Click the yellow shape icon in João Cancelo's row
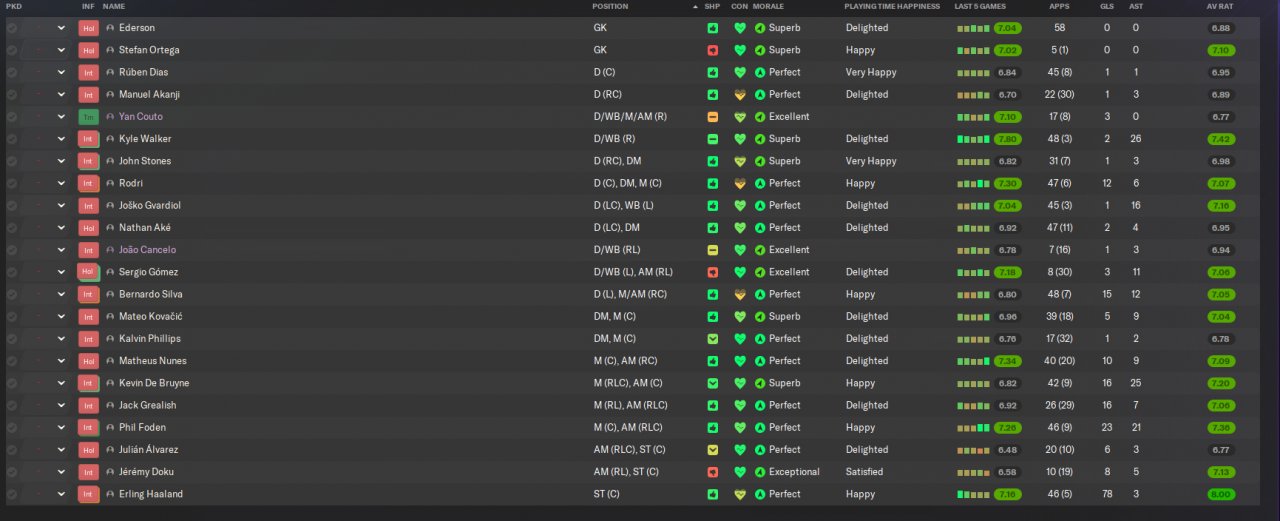The height and width of the screenshot is (521, 1280). coord(712,250)
